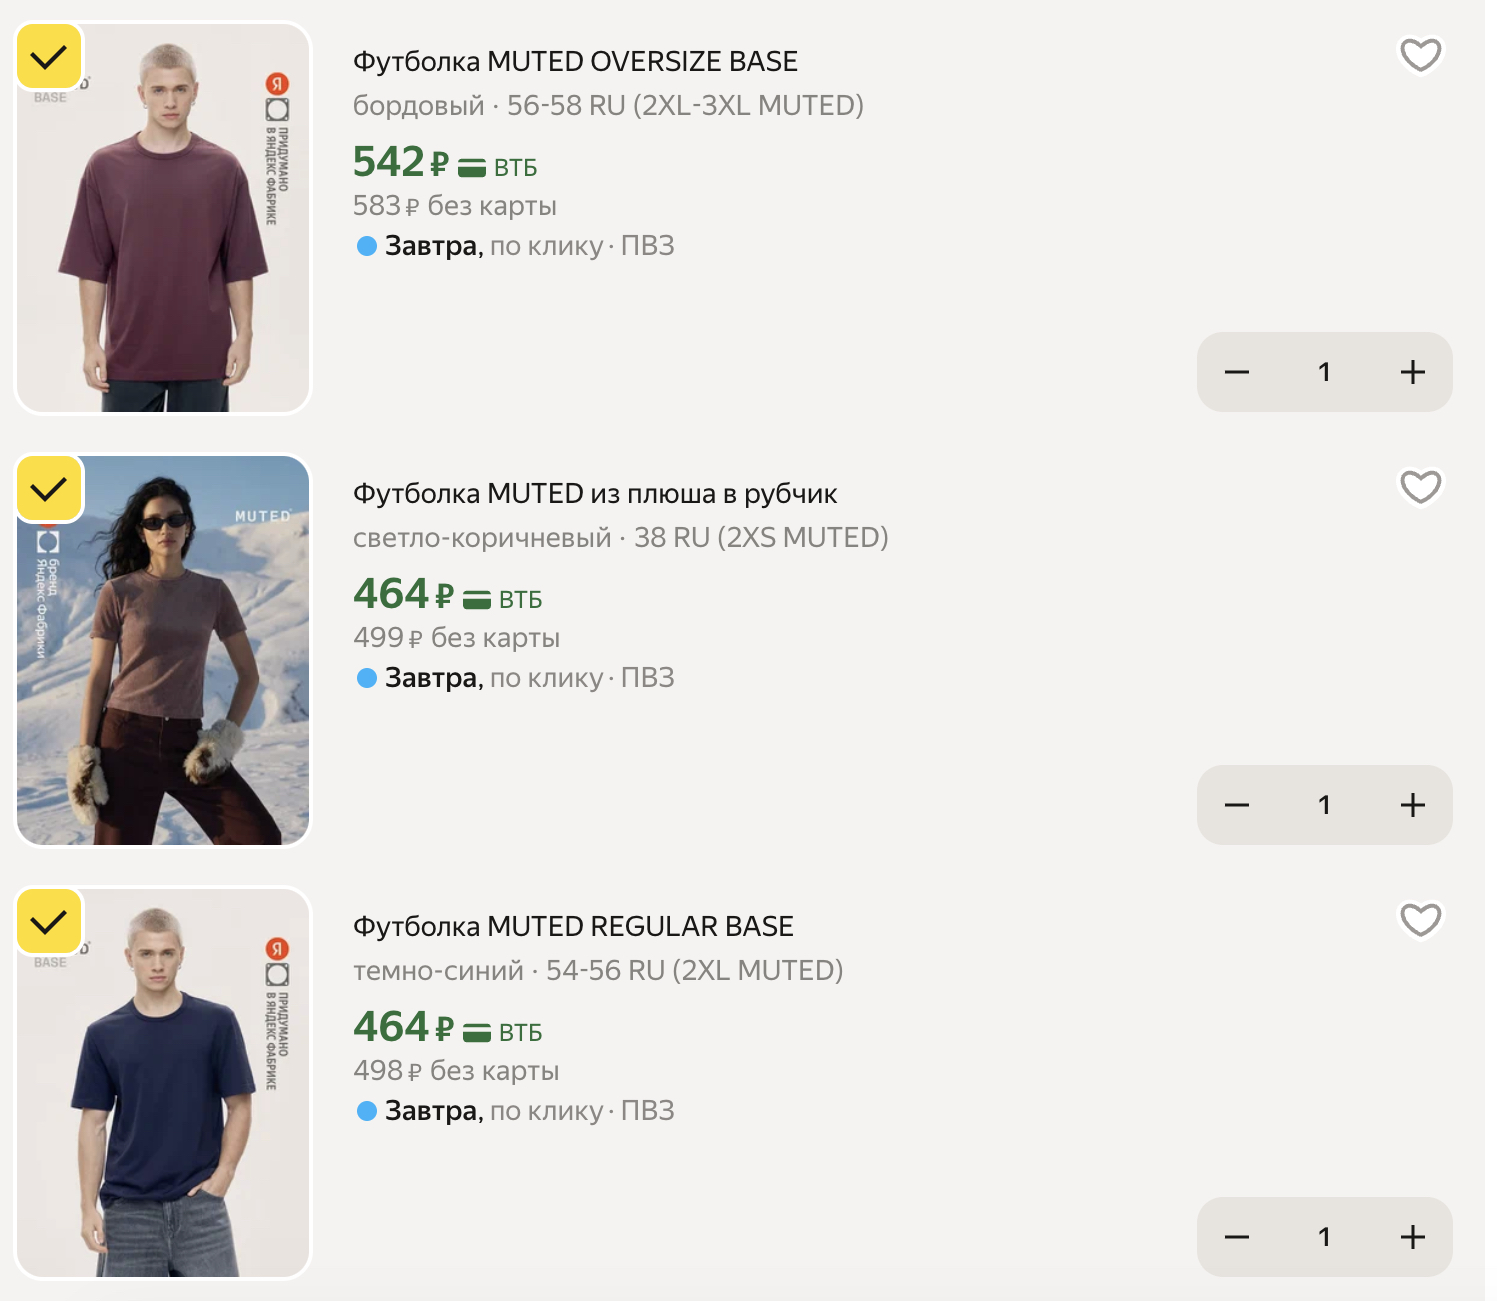Screen dimensions: 1497x1301
Task: Increase quantity of burgundy OVERSIZE t-shirt
Action: point(1412,373)
